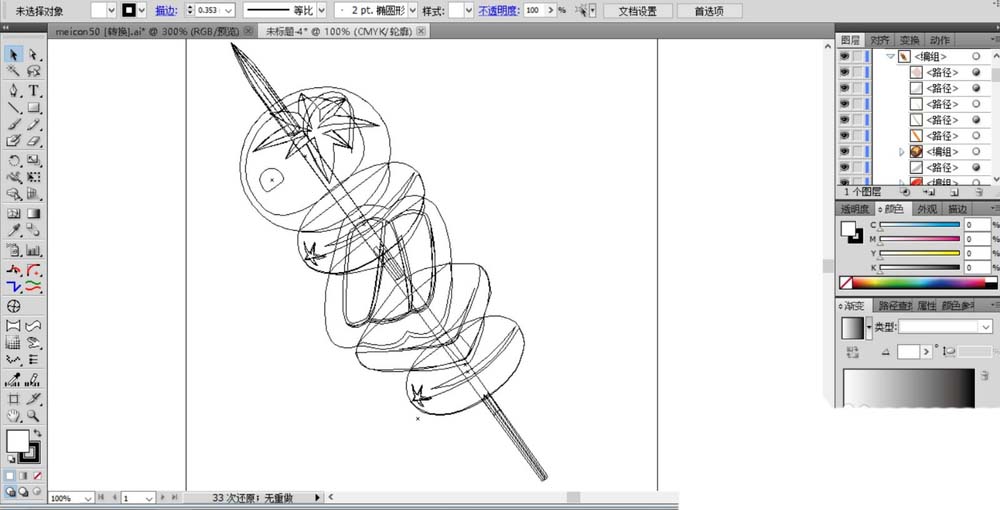Create new layer in Layers panel
Screen dimensions: 1000x510
953,191
